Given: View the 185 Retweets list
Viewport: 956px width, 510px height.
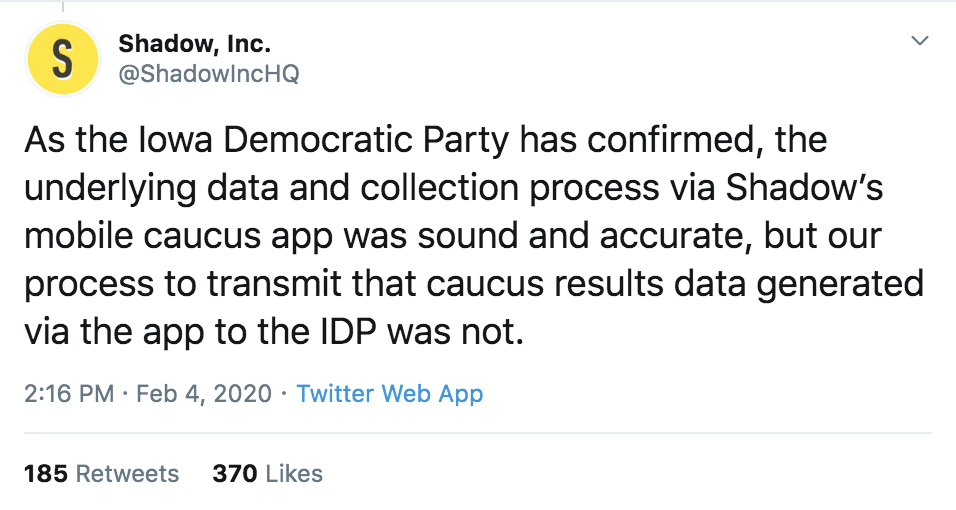Looking at the screenshot, I should click(x=101, y=473).
